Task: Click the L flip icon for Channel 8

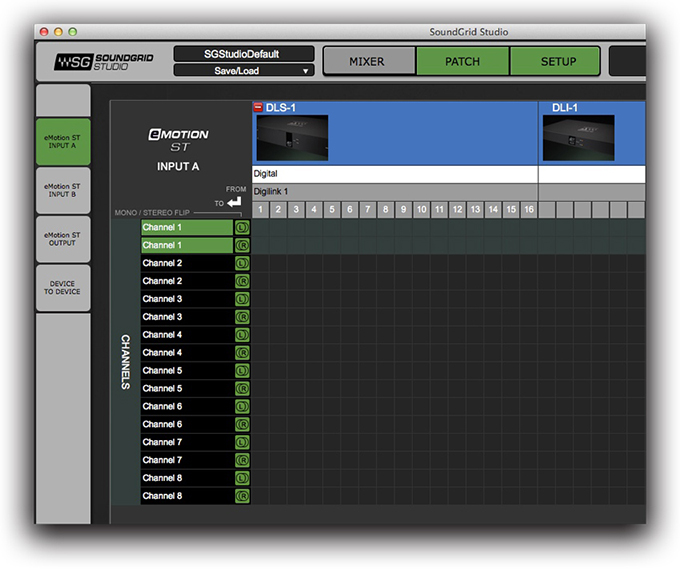Action: point(242,478)
